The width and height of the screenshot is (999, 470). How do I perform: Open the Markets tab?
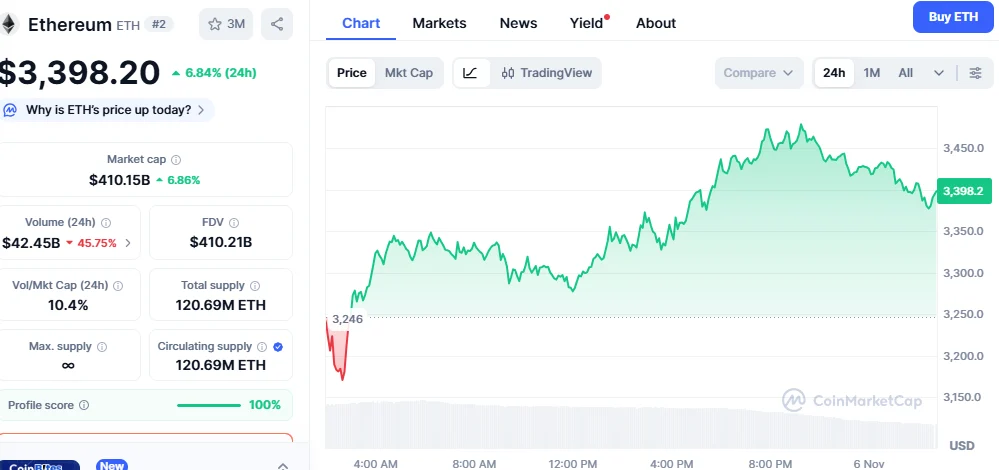coord(439,23)
